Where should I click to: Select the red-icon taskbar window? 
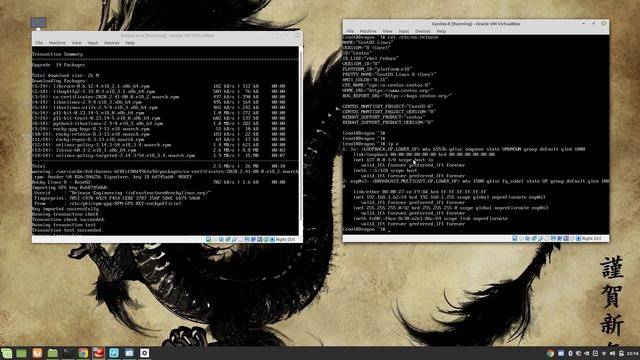[x=98, y=353]
